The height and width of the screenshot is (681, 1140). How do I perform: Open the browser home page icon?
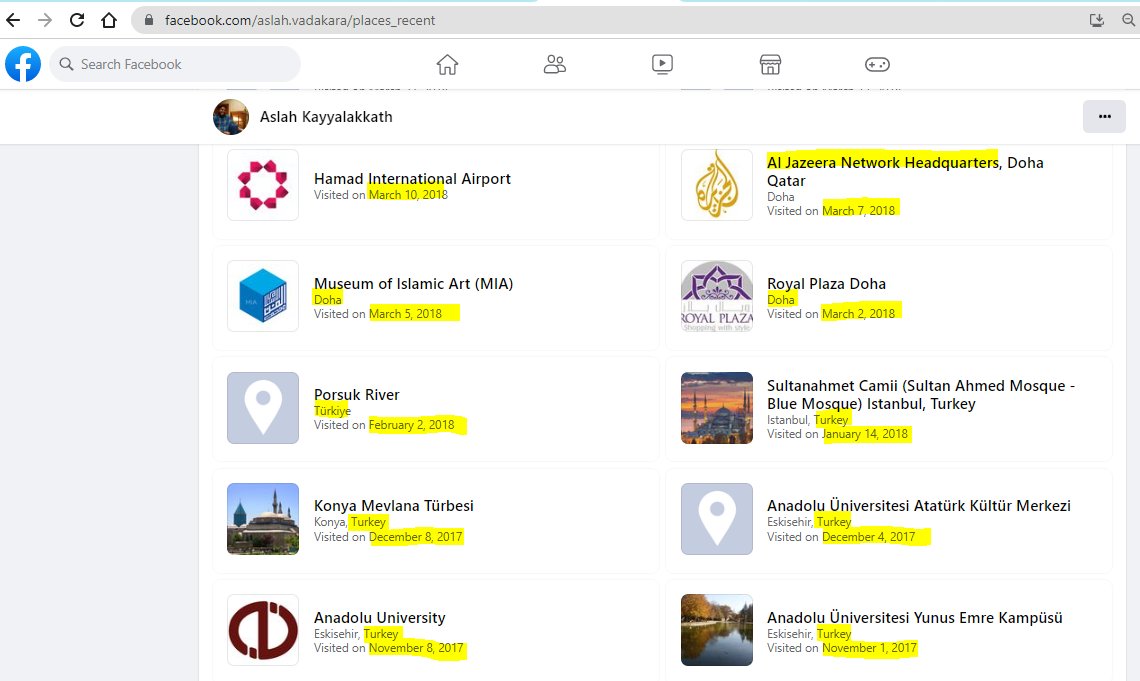pyautogui.click(x=109, y=20)
